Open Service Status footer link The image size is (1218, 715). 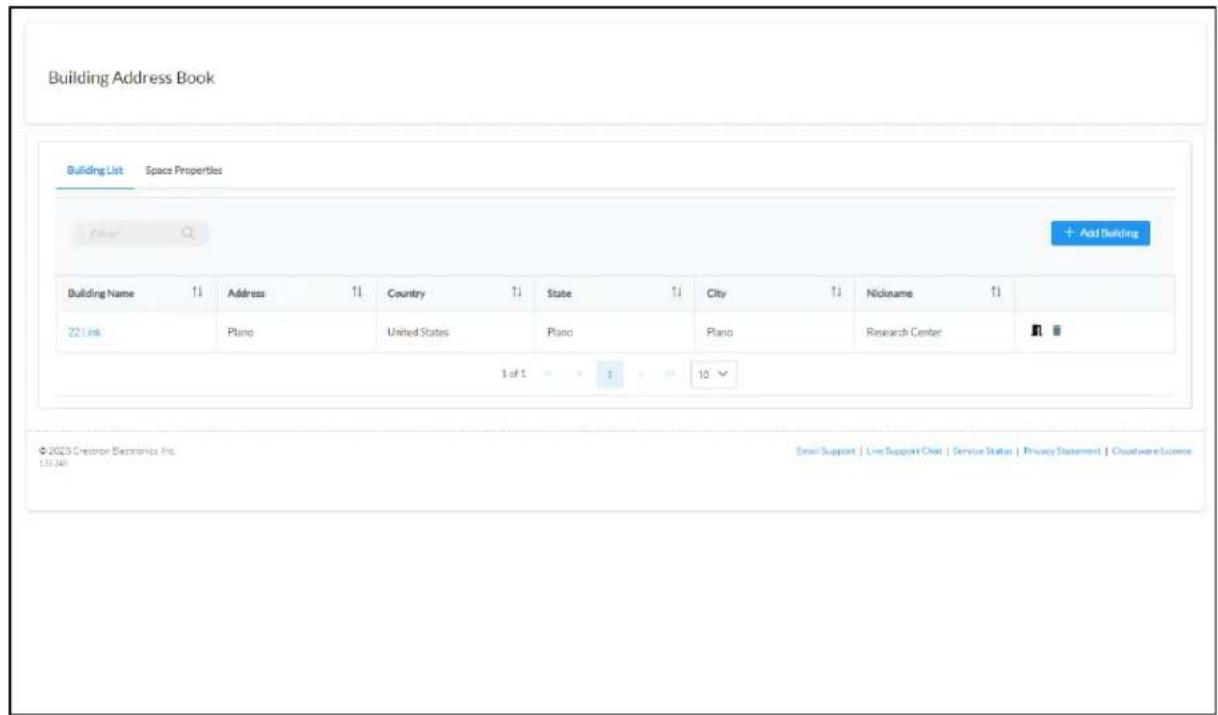pos(981,452)
